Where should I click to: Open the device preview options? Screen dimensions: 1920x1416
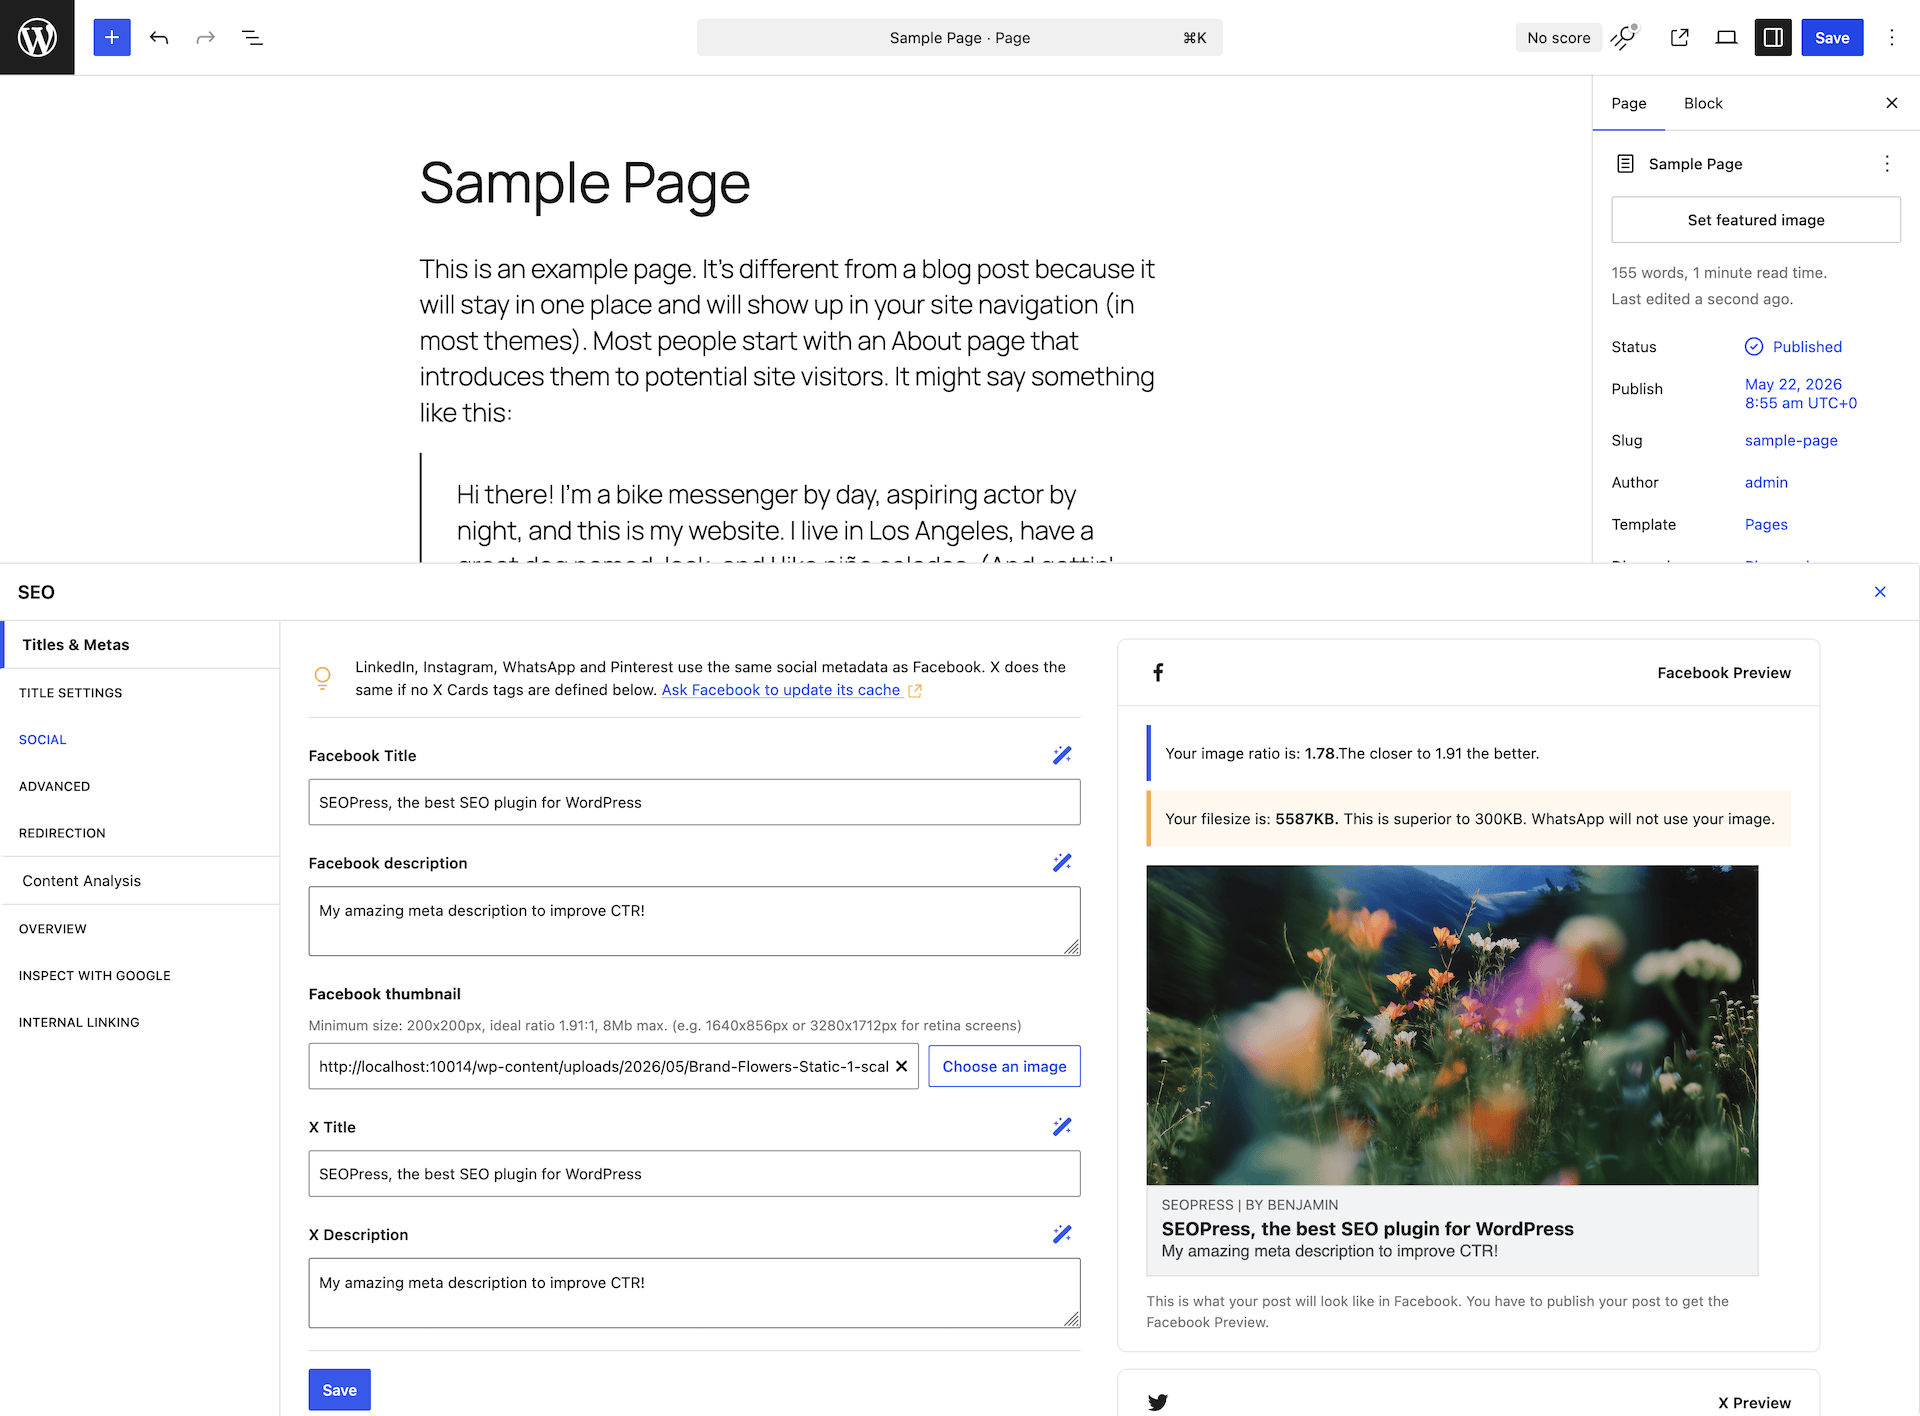(x=1726, y=37)
